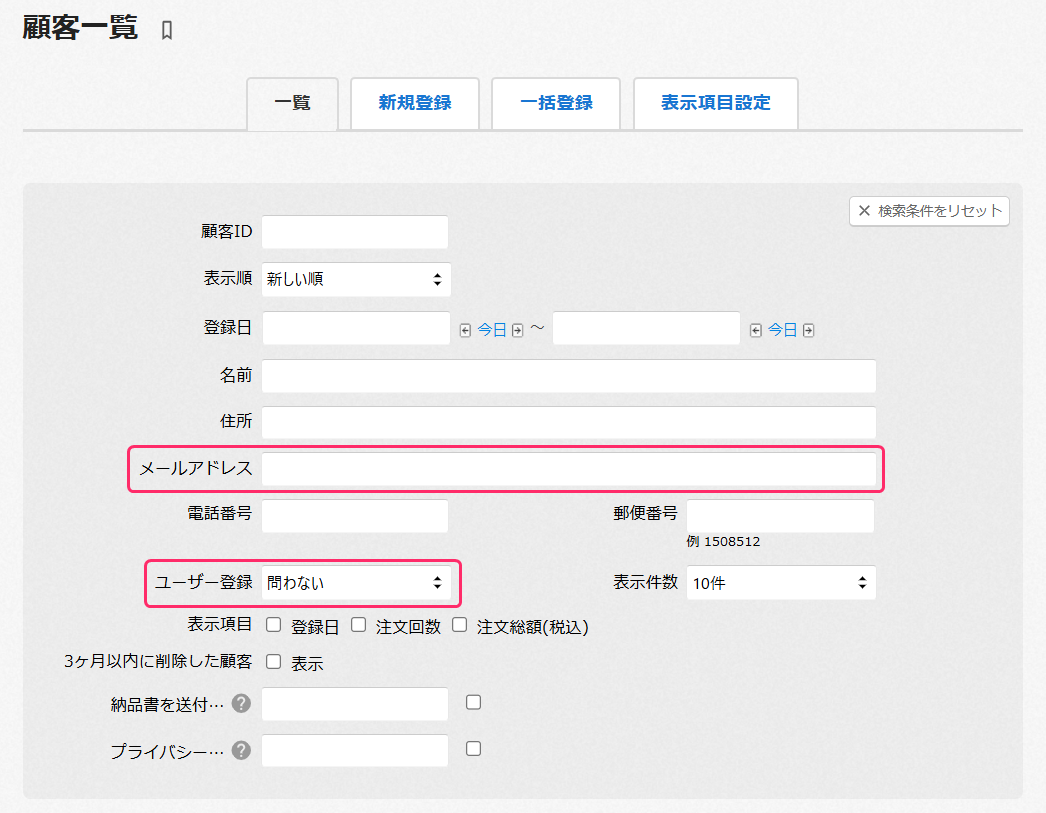Enable the 登録日 display item checkbox
The width and height of the screenshot is (1046, 813).
point(273,624)
